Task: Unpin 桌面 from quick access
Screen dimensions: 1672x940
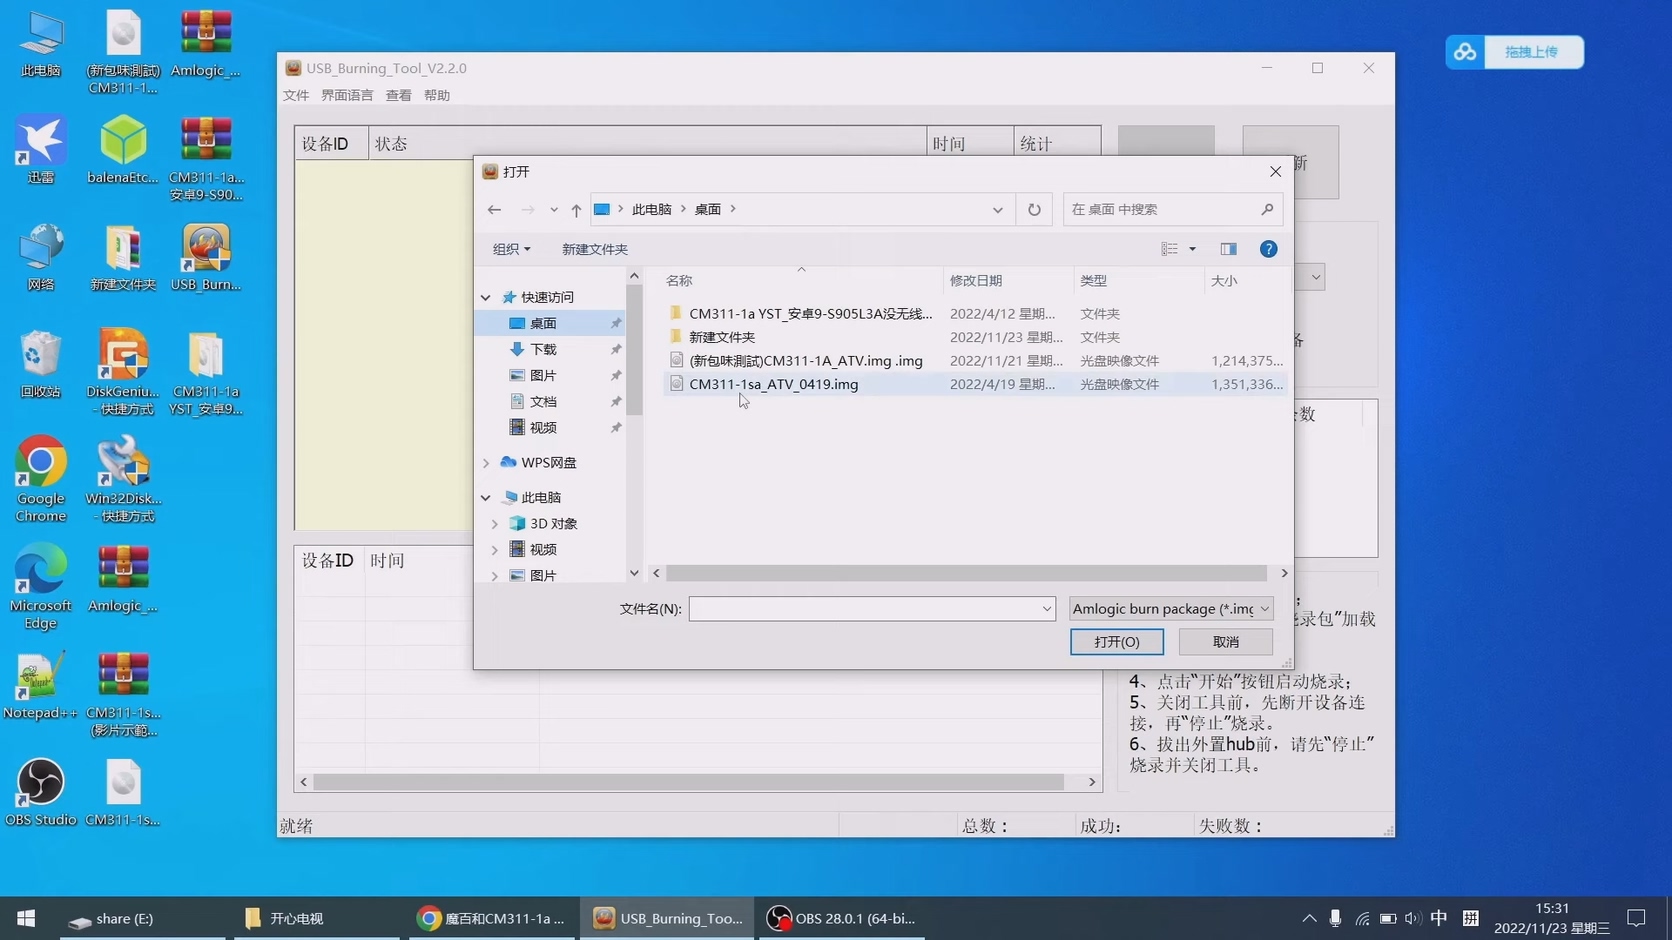Action: [616, 322]
